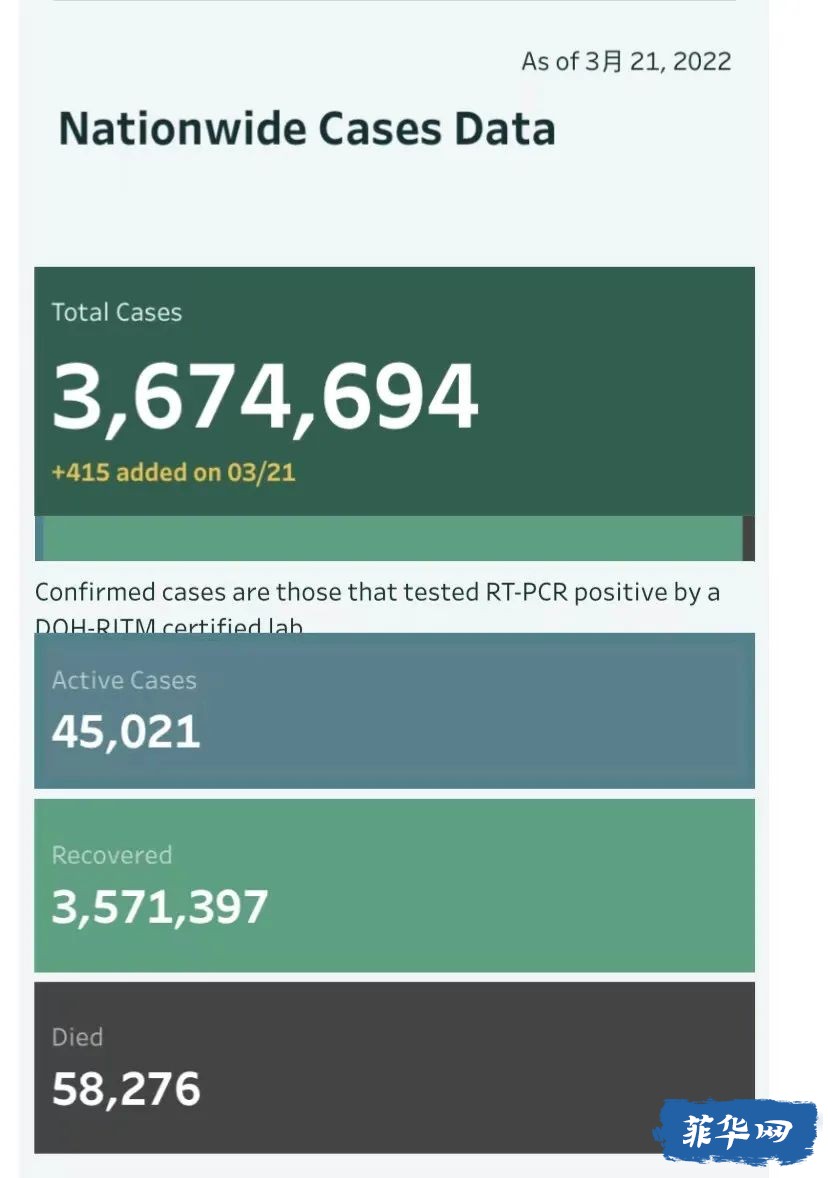Click the Recovered label text

coord(112,855)
